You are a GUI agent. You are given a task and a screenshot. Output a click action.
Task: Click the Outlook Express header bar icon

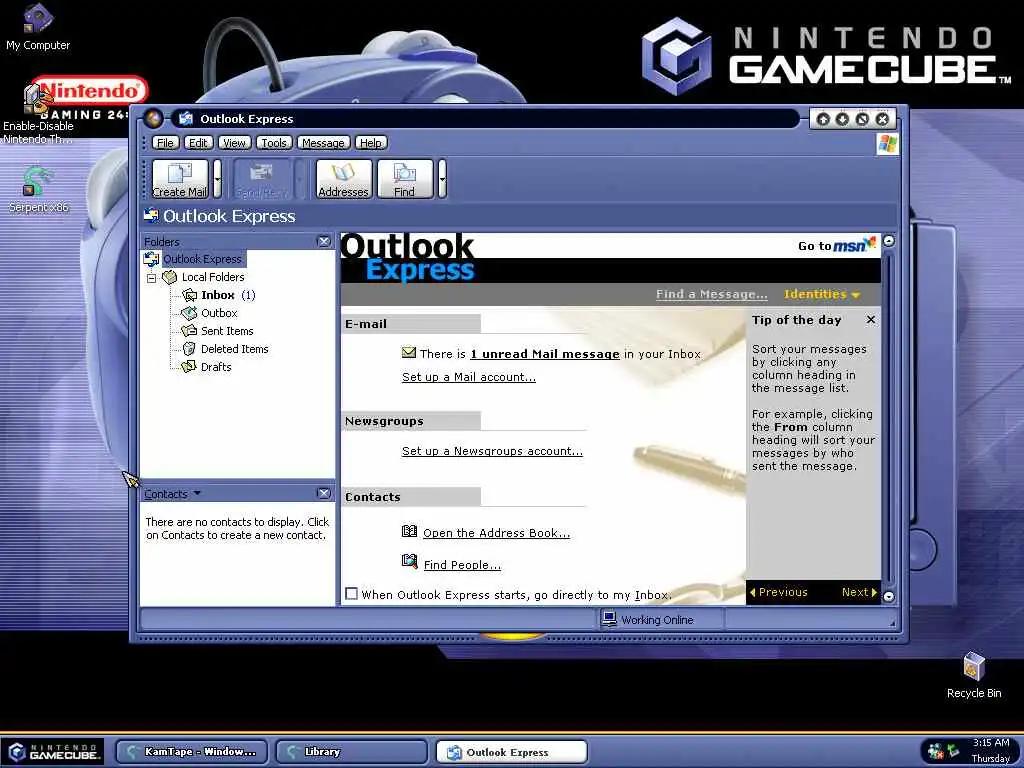pos(151,215)
